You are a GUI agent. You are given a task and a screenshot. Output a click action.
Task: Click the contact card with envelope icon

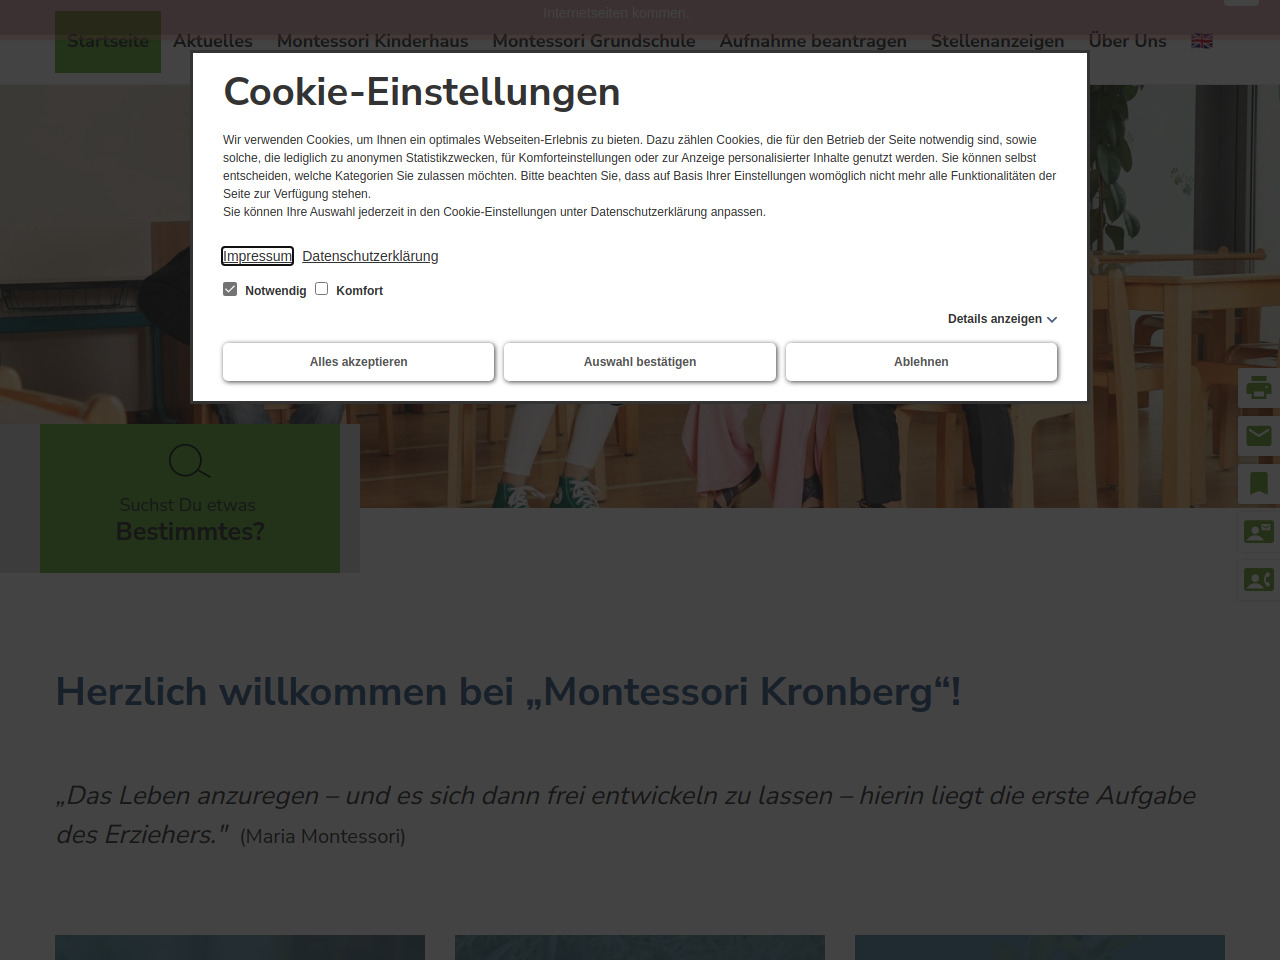tap(1258, 531)
